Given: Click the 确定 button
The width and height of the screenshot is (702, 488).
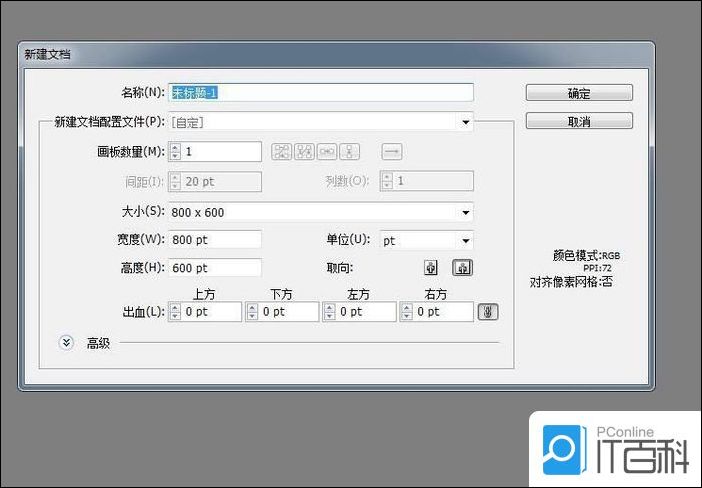Looking at the screenshot, I should (x=579, y=93).
